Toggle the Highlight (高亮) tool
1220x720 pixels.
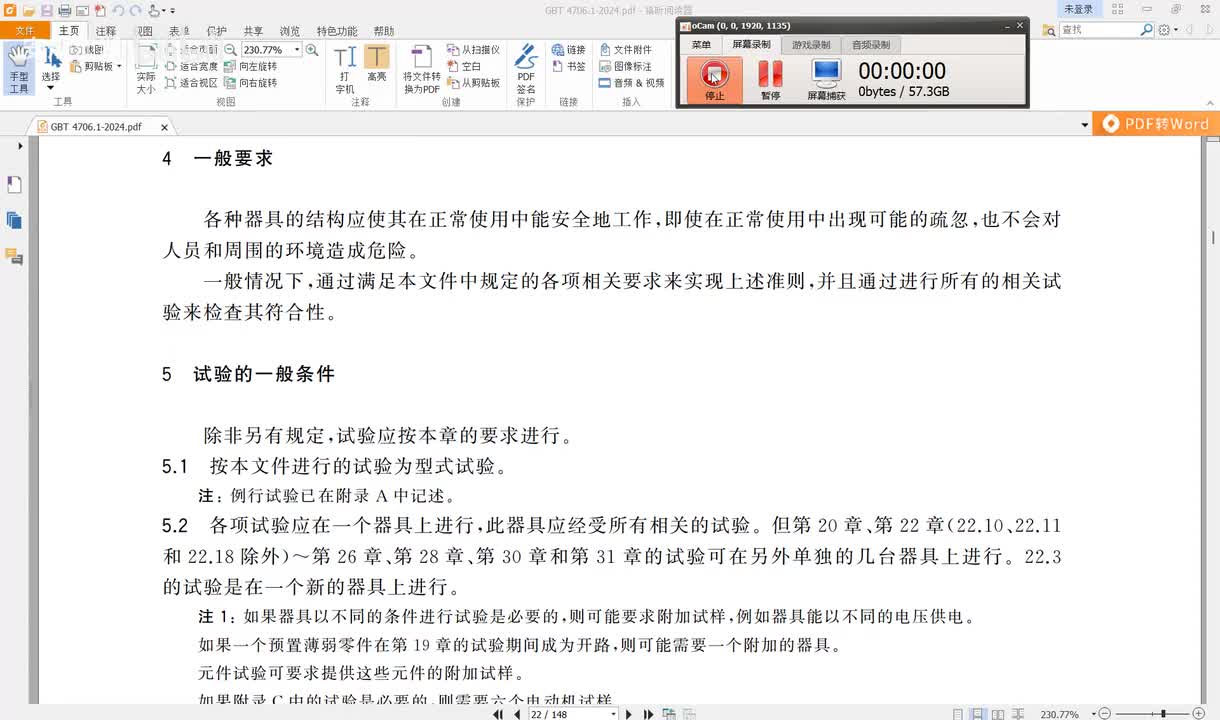point(377,64)
